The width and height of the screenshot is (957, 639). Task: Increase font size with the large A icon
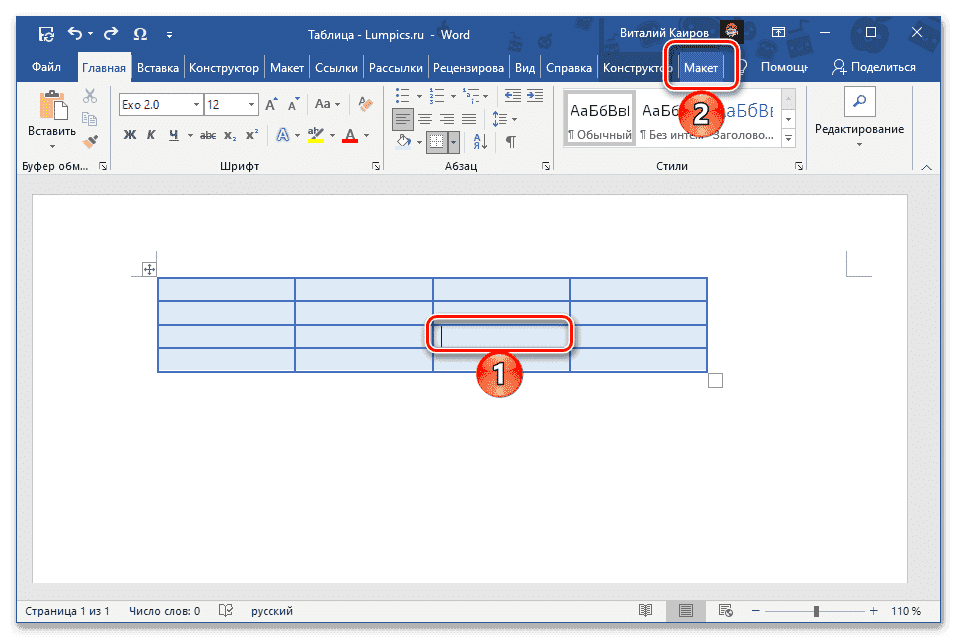pos(272,104)
